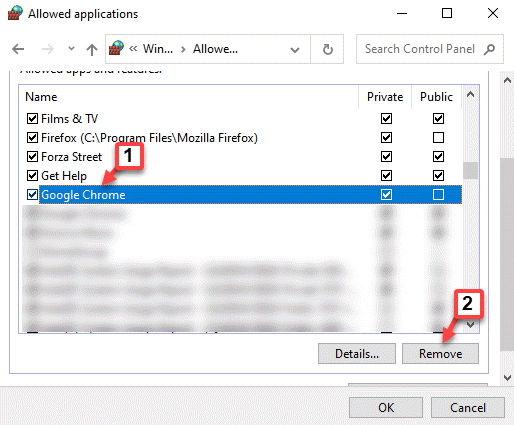The image size is (514, 425).
Task: Enable Google Chrome Public checkbox
Action: click(438, 194)
